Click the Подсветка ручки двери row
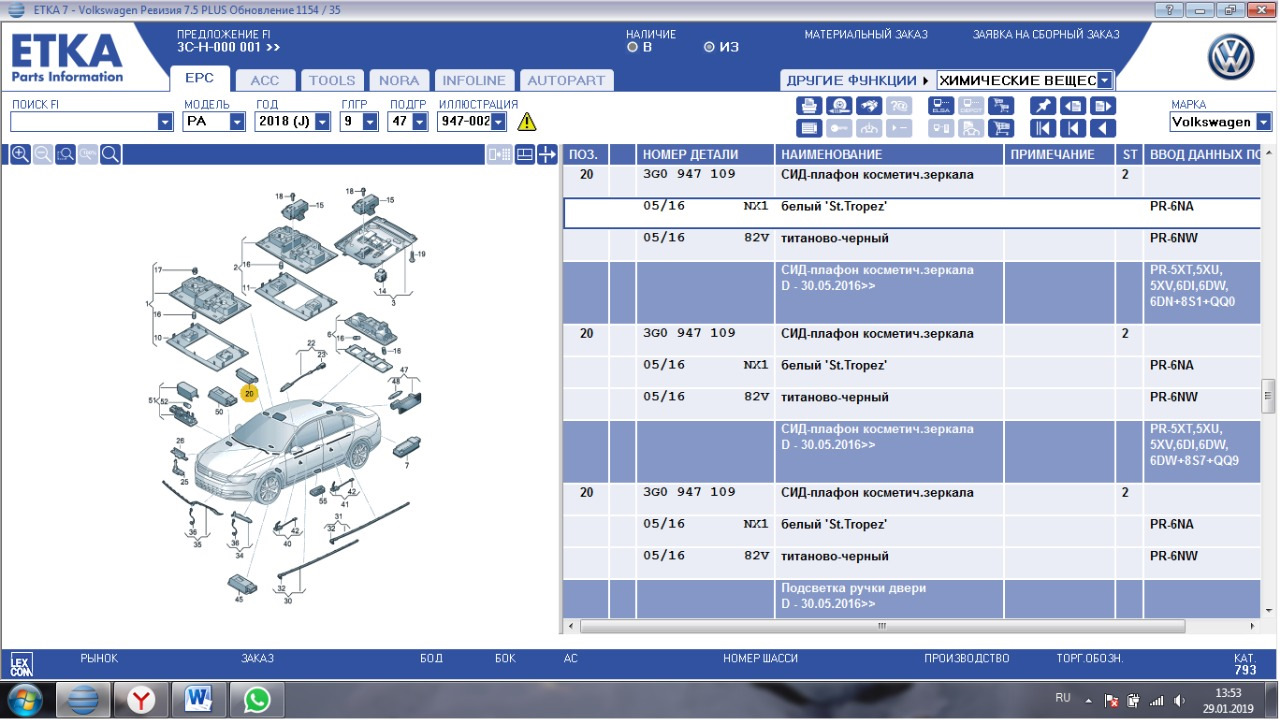 (x=912, y=597)
